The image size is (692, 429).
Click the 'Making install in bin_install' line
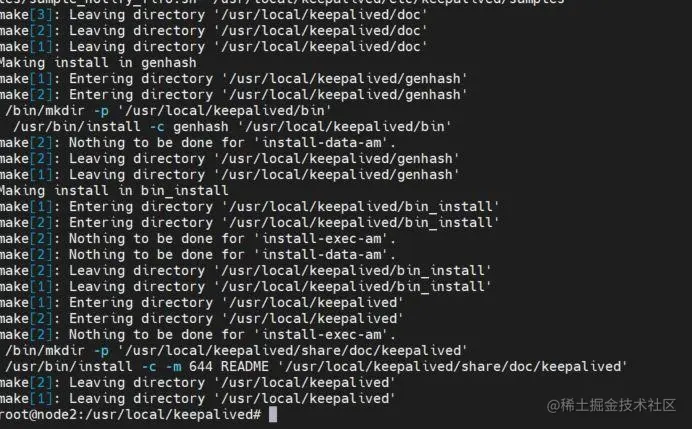(x=114, y=191)
